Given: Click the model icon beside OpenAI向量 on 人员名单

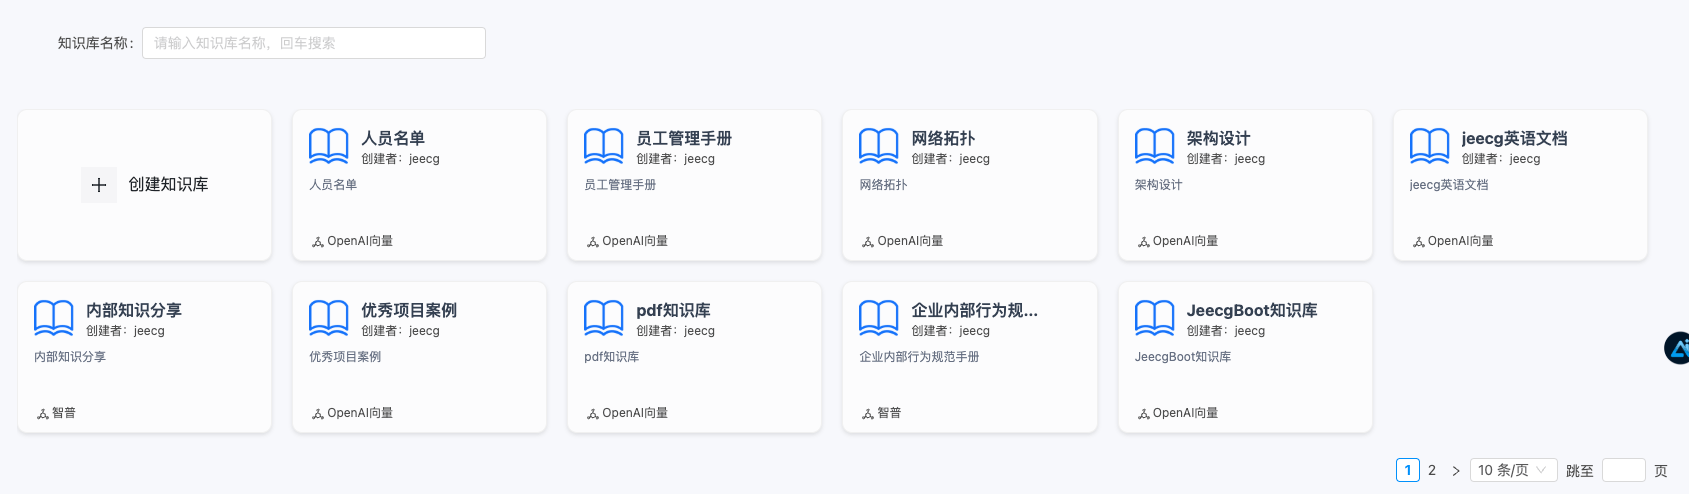Looking at the screenshot, I should [x=318, y=242].
